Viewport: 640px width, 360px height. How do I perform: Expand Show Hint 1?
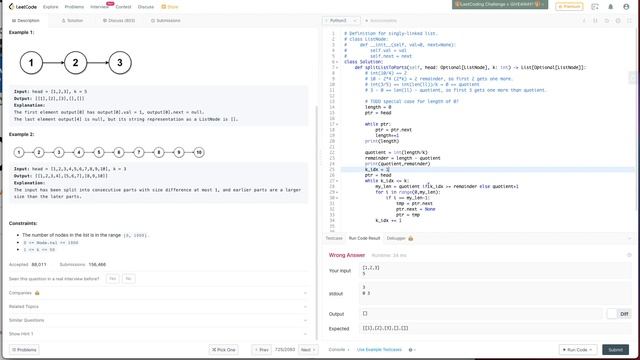click(x=158, y=334)
